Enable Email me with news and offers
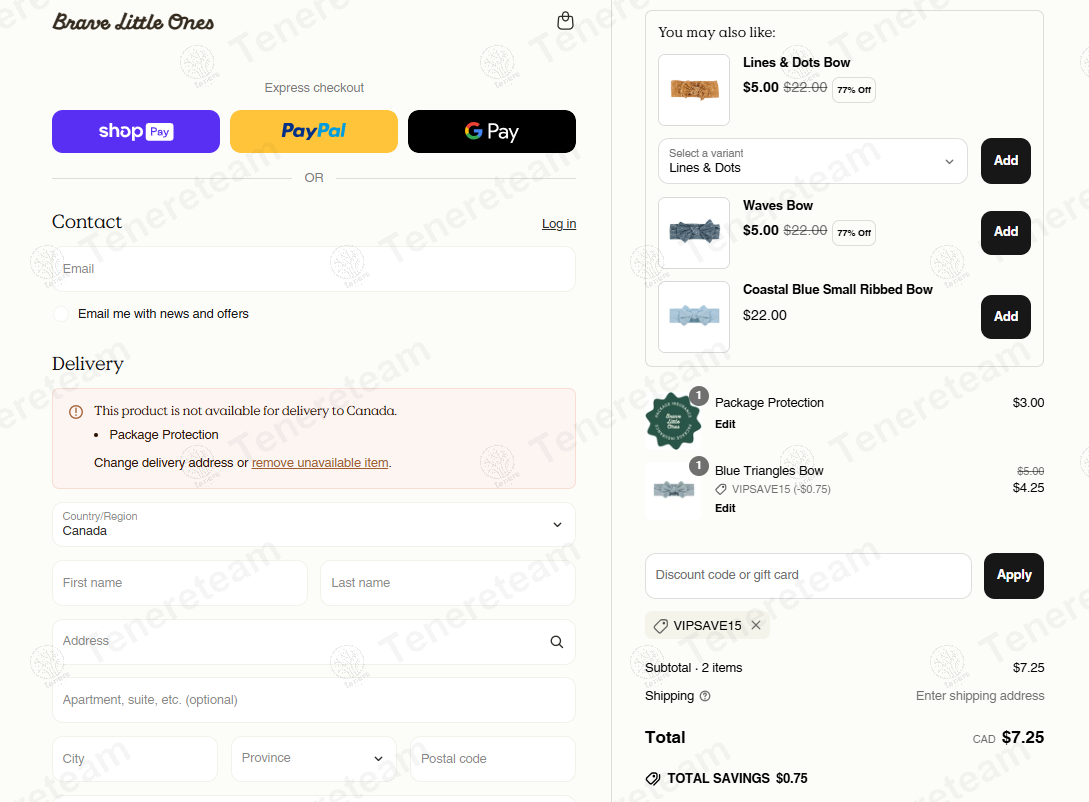Screen dimensions: 1089x802 [x=61, y=314]
